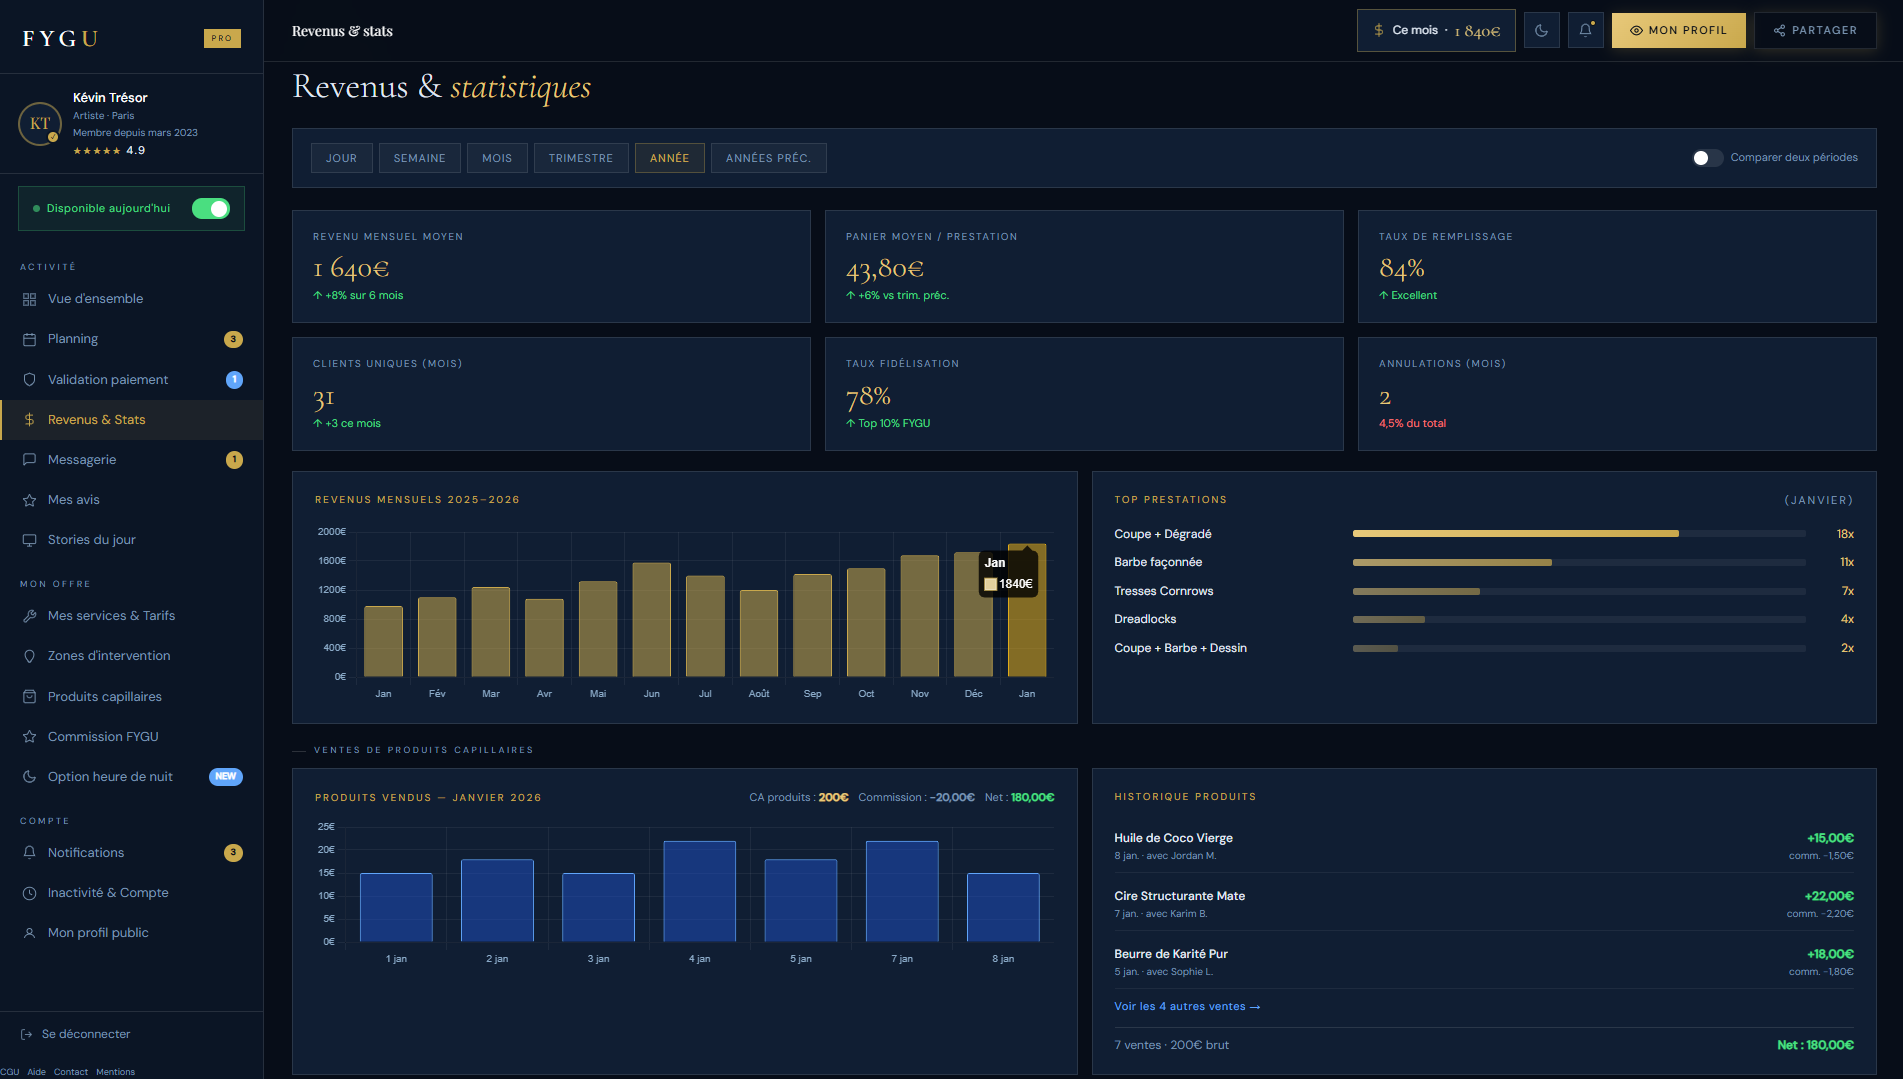Image resolution: width=1903 pixels, height=1079 pixels.
Task: Click Coupe + Dégradé progress bar
Action: click(x=1579, y=534)
